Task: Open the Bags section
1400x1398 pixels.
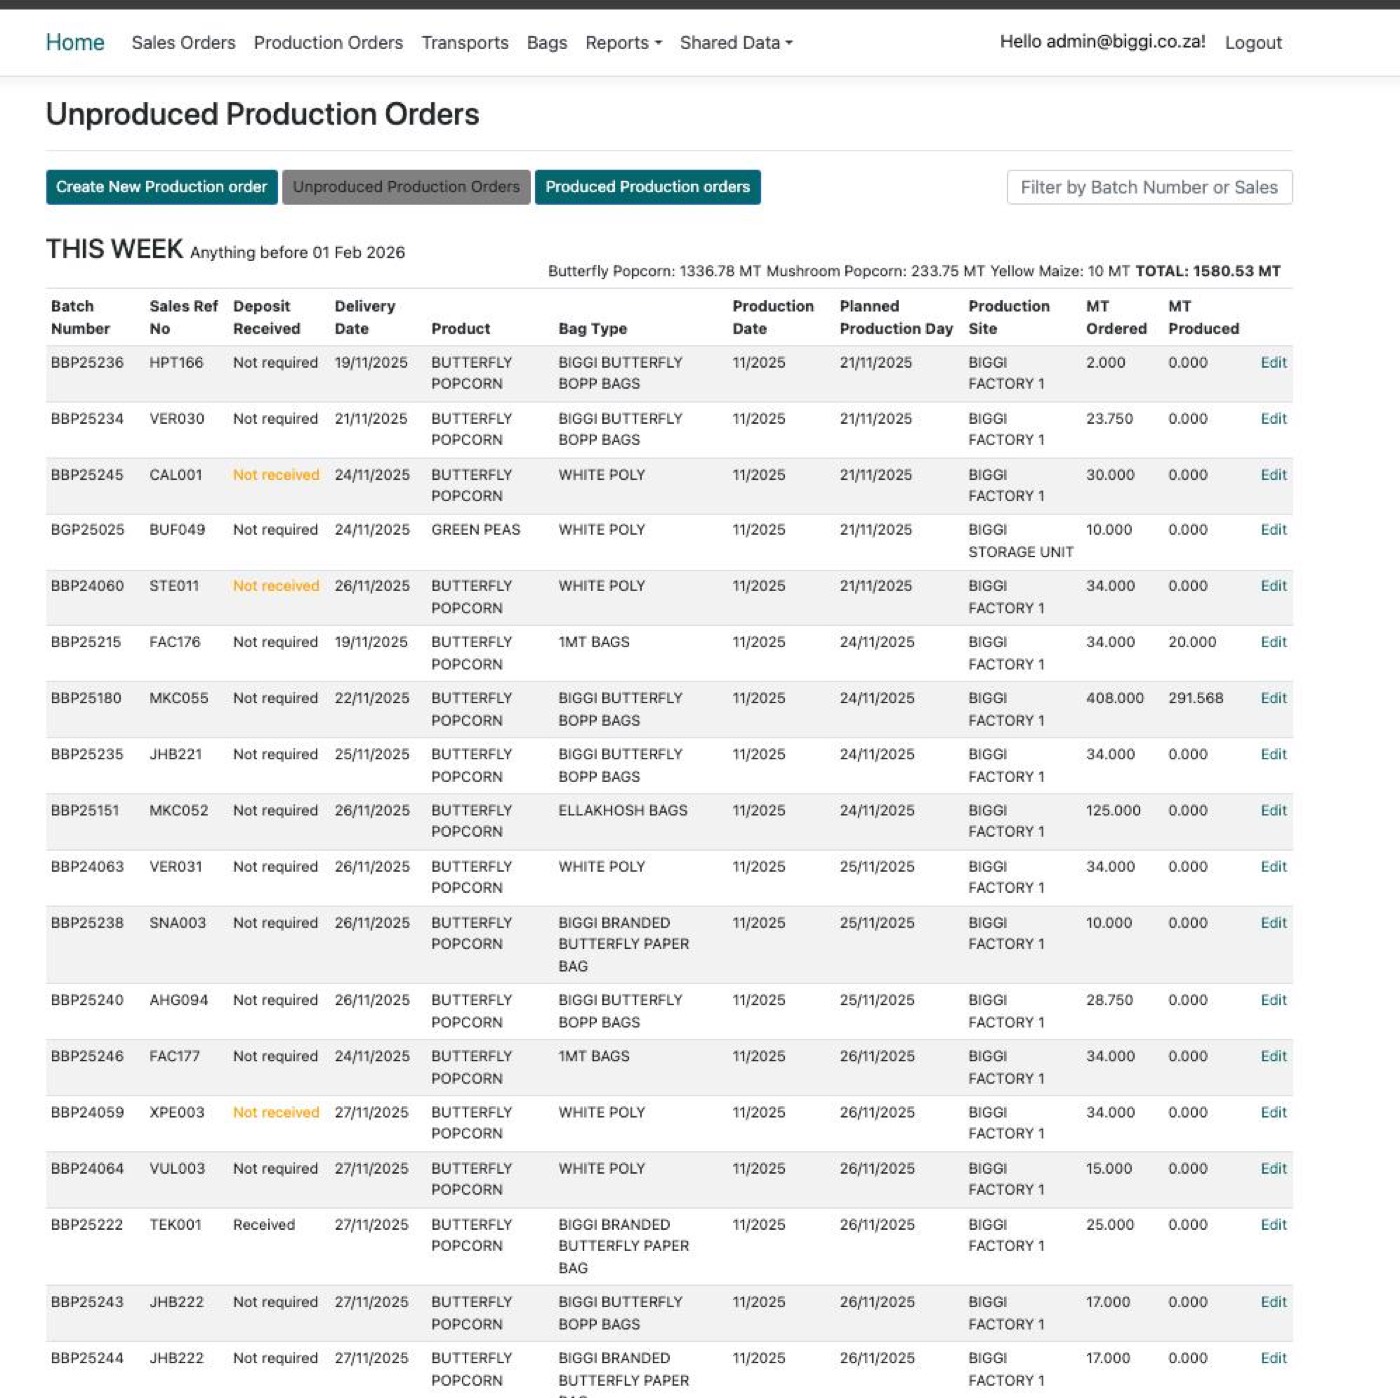Action: coord(546,42)
